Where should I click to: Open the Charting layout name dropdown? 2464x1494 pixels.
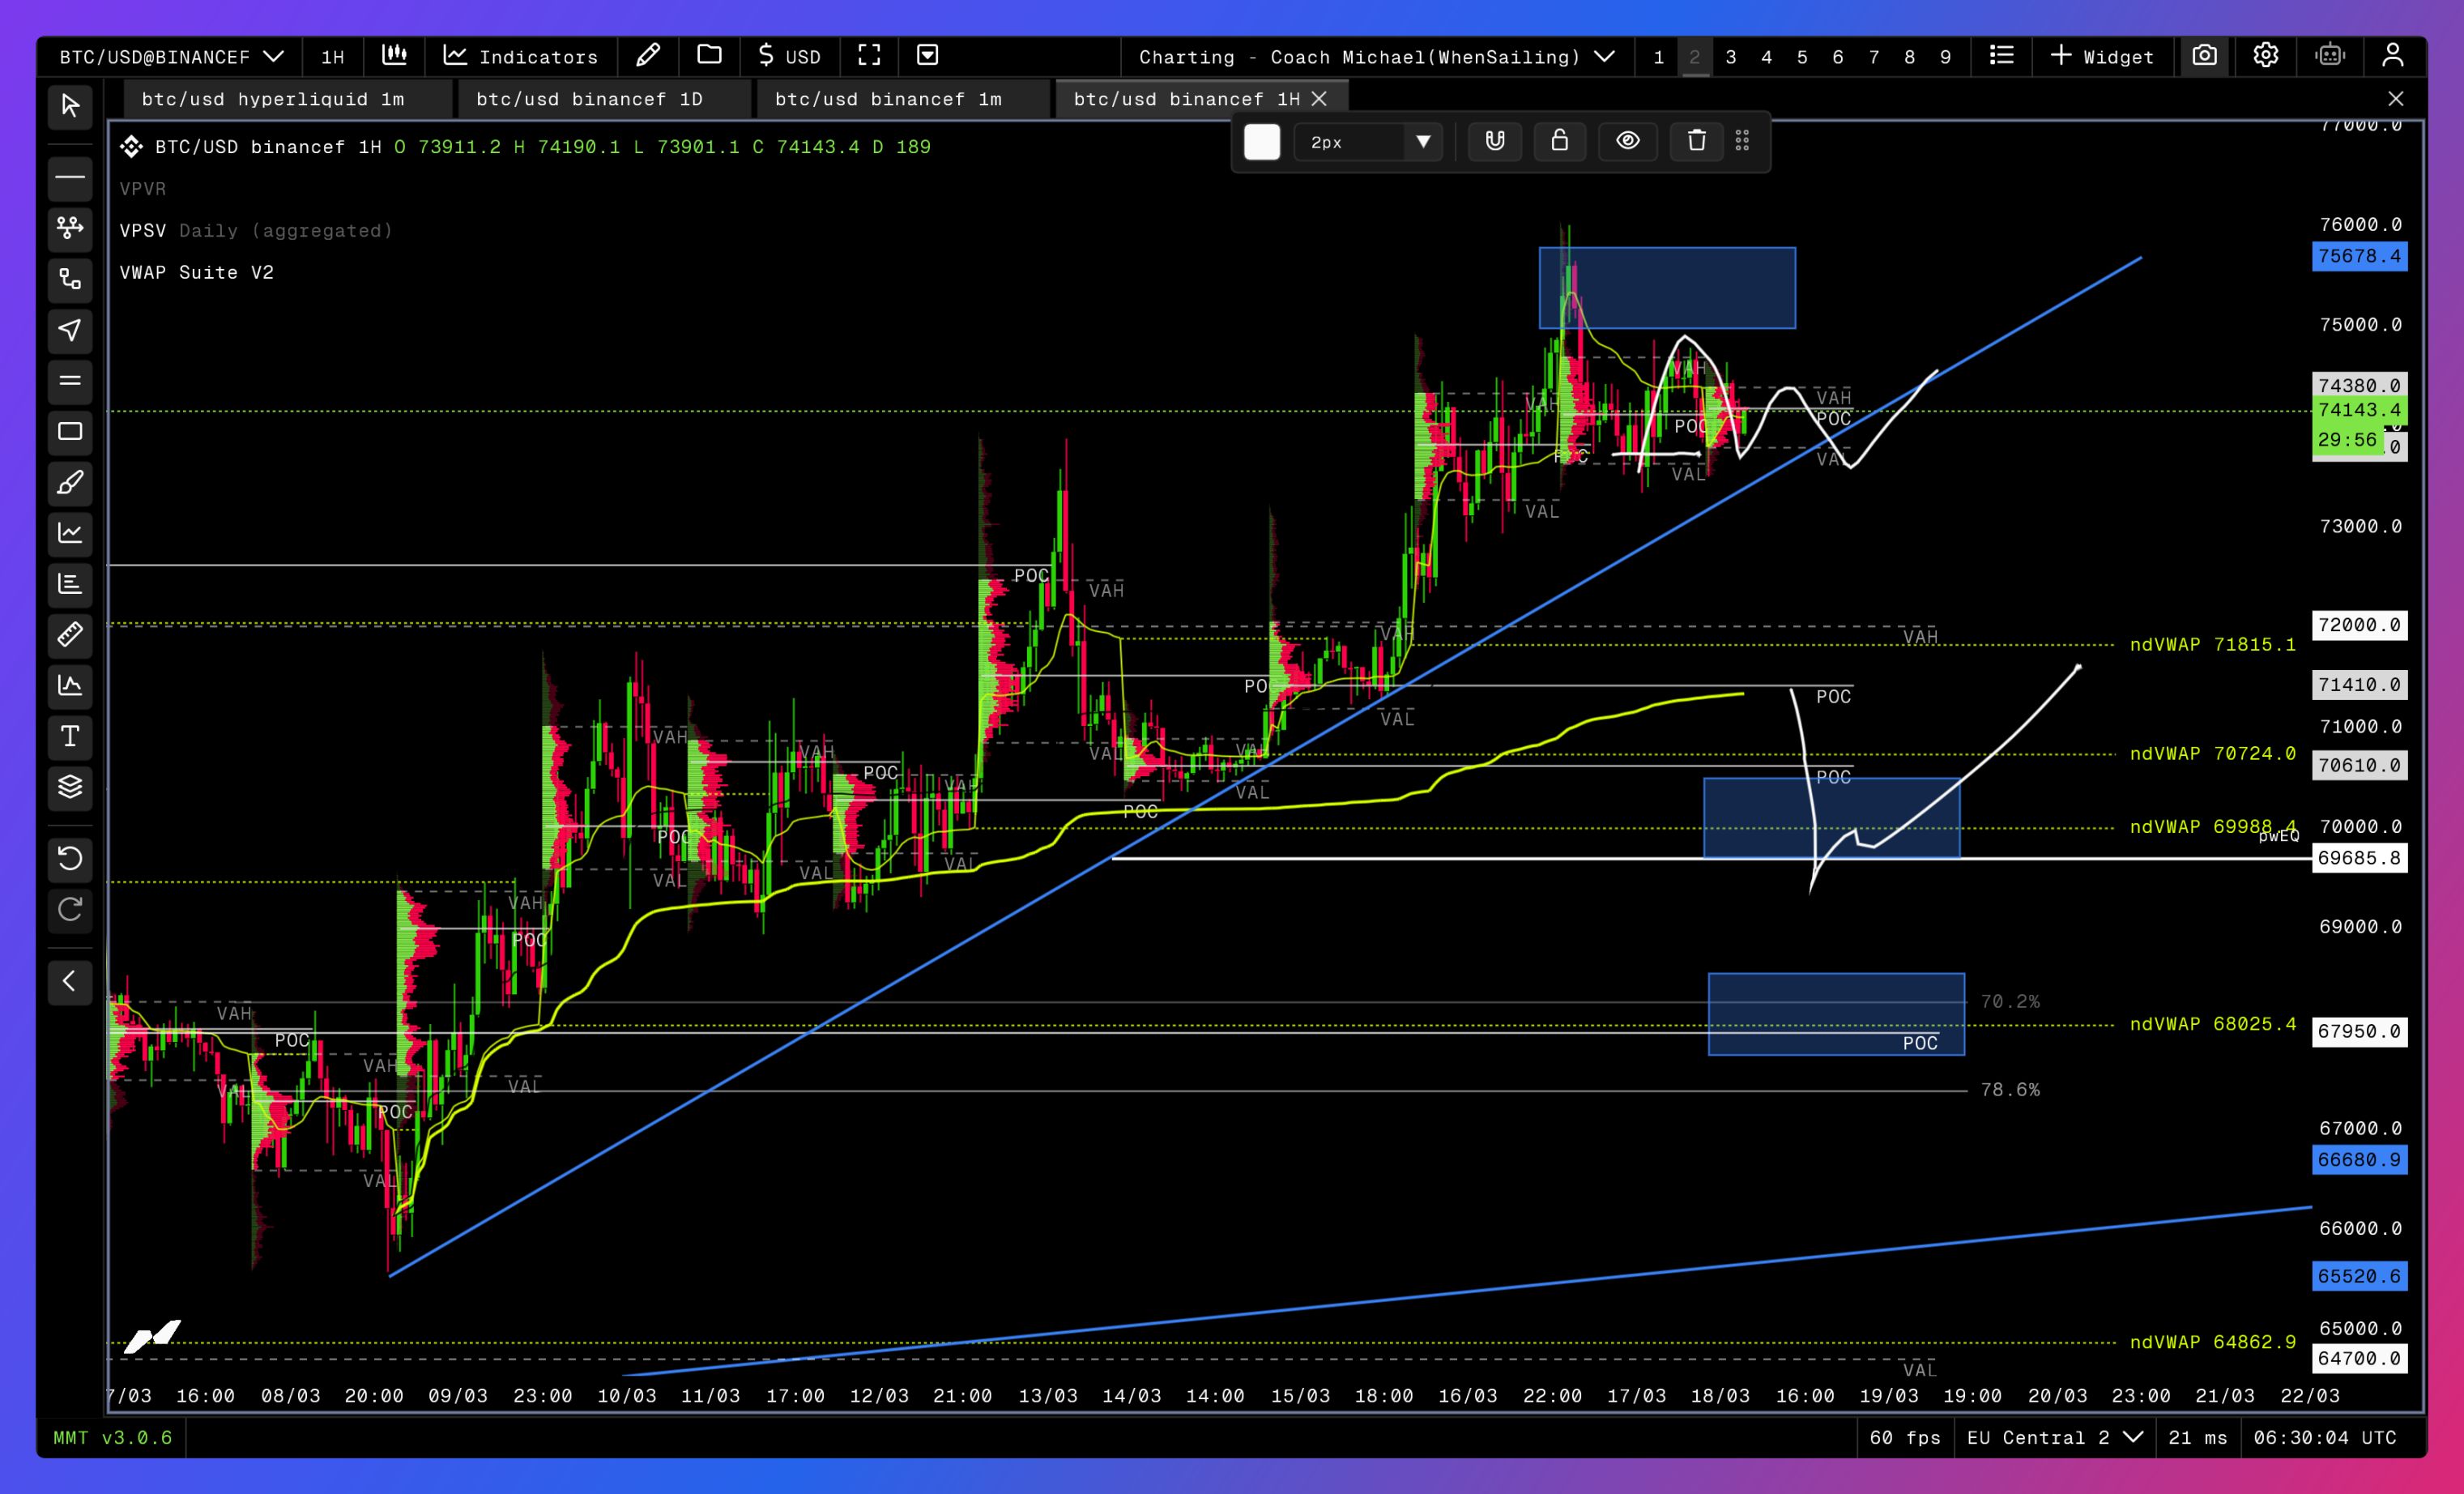click(1376, 57)
